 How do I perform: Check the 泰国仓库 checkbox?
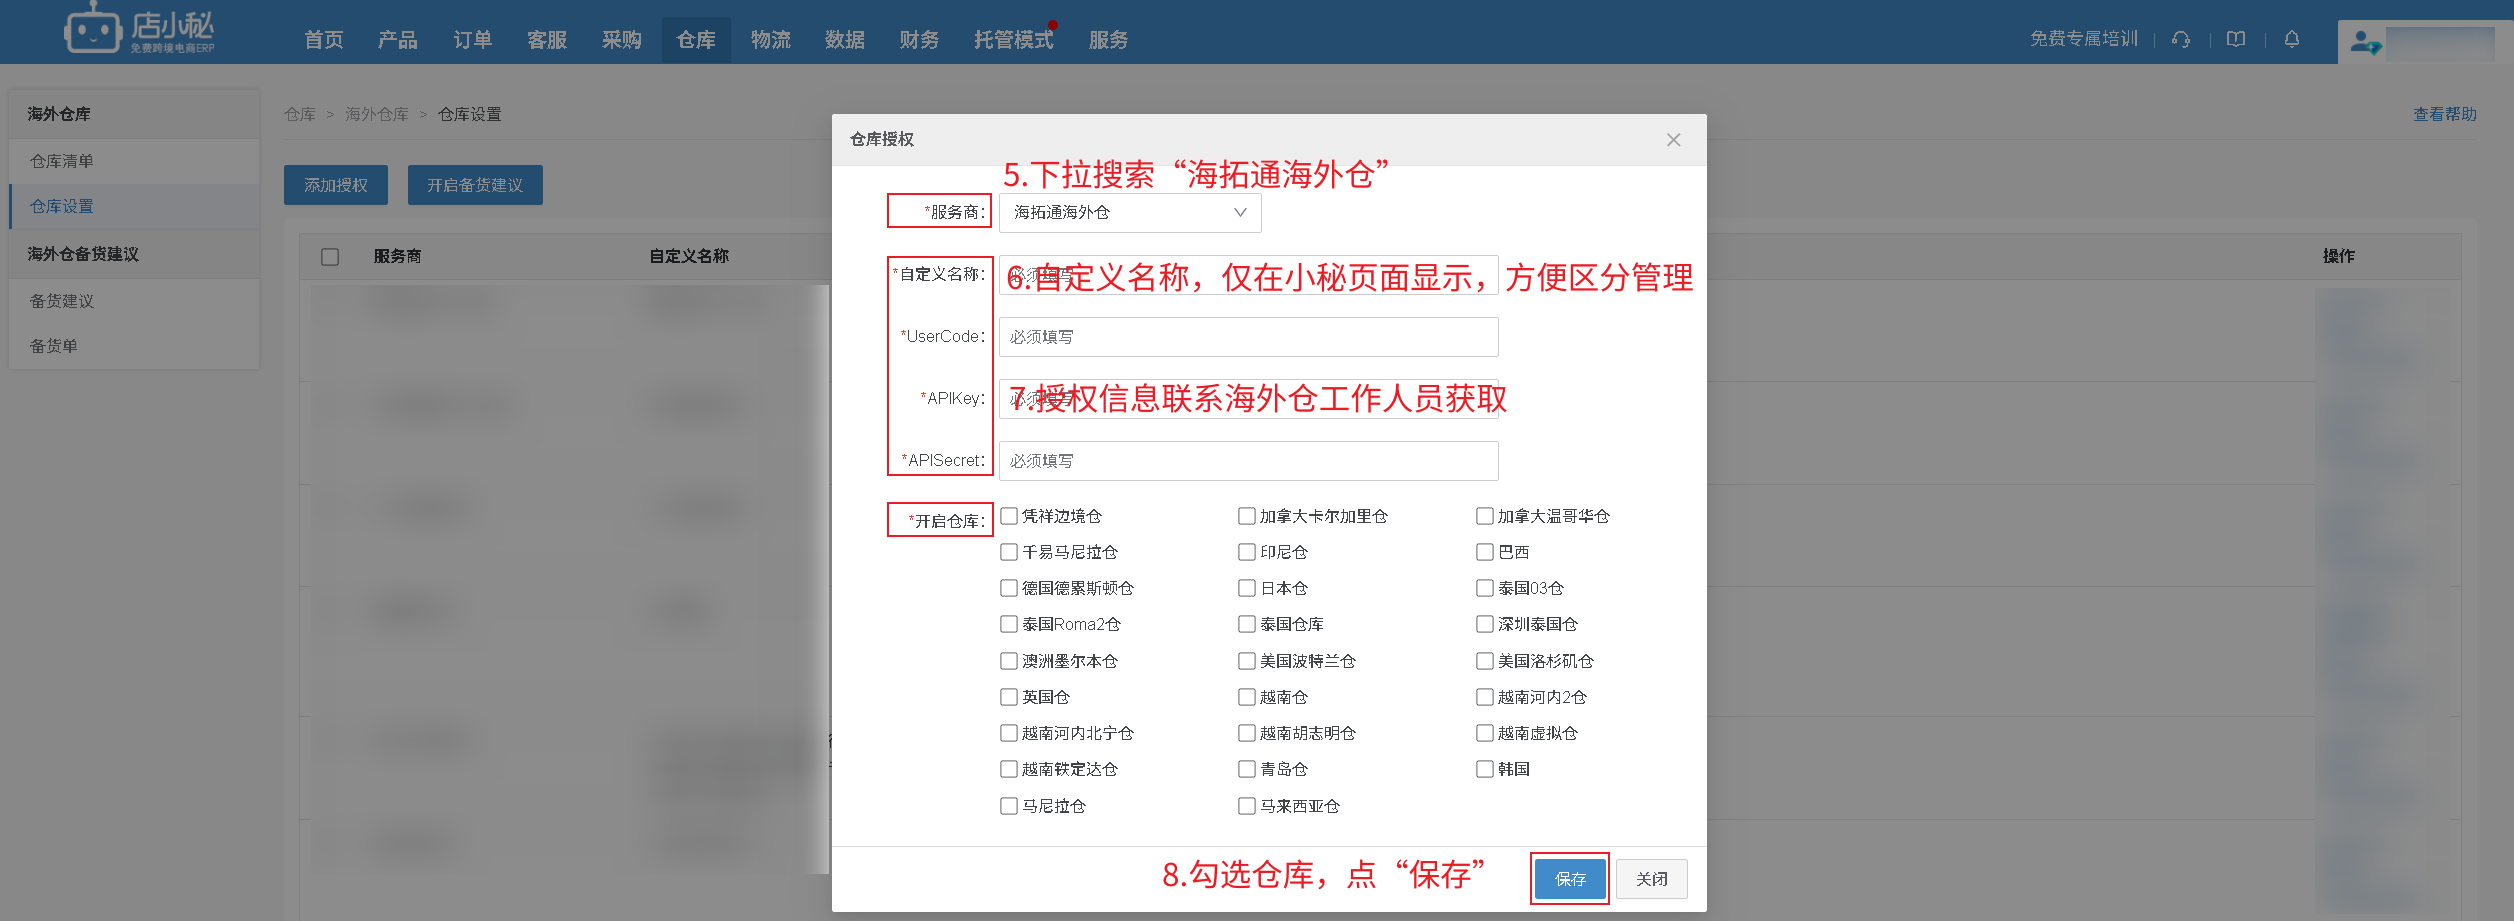click(x=1247, y=624)
